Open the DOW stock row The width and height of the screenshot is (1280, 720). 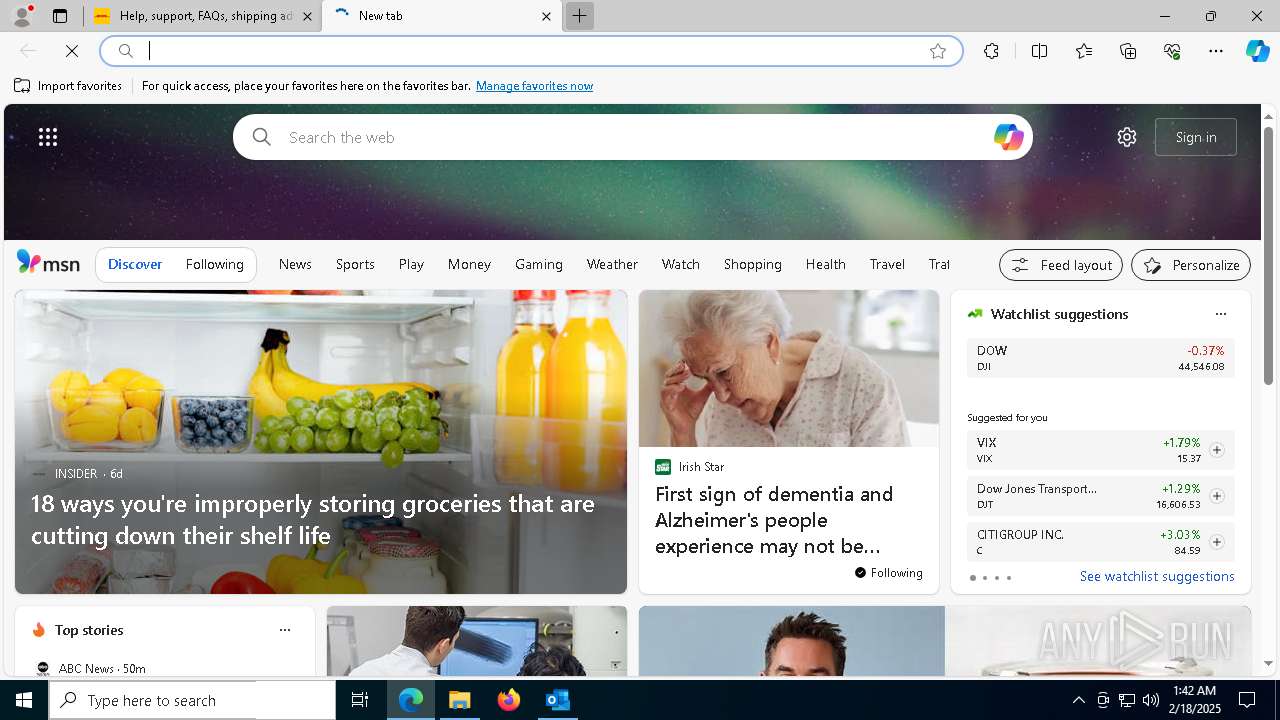pos(1100,358)
